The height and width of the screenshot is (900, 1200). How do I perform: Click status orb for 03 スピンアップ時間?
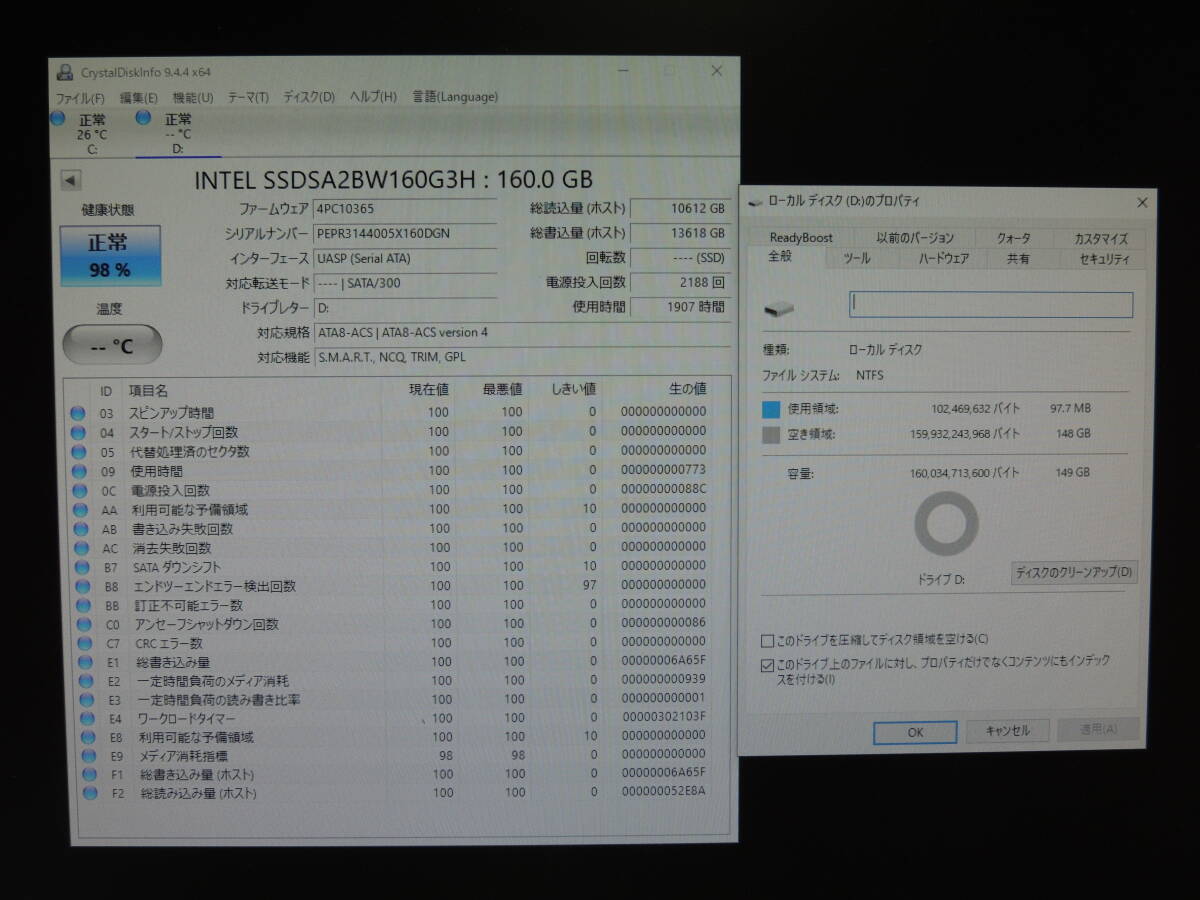78,412
